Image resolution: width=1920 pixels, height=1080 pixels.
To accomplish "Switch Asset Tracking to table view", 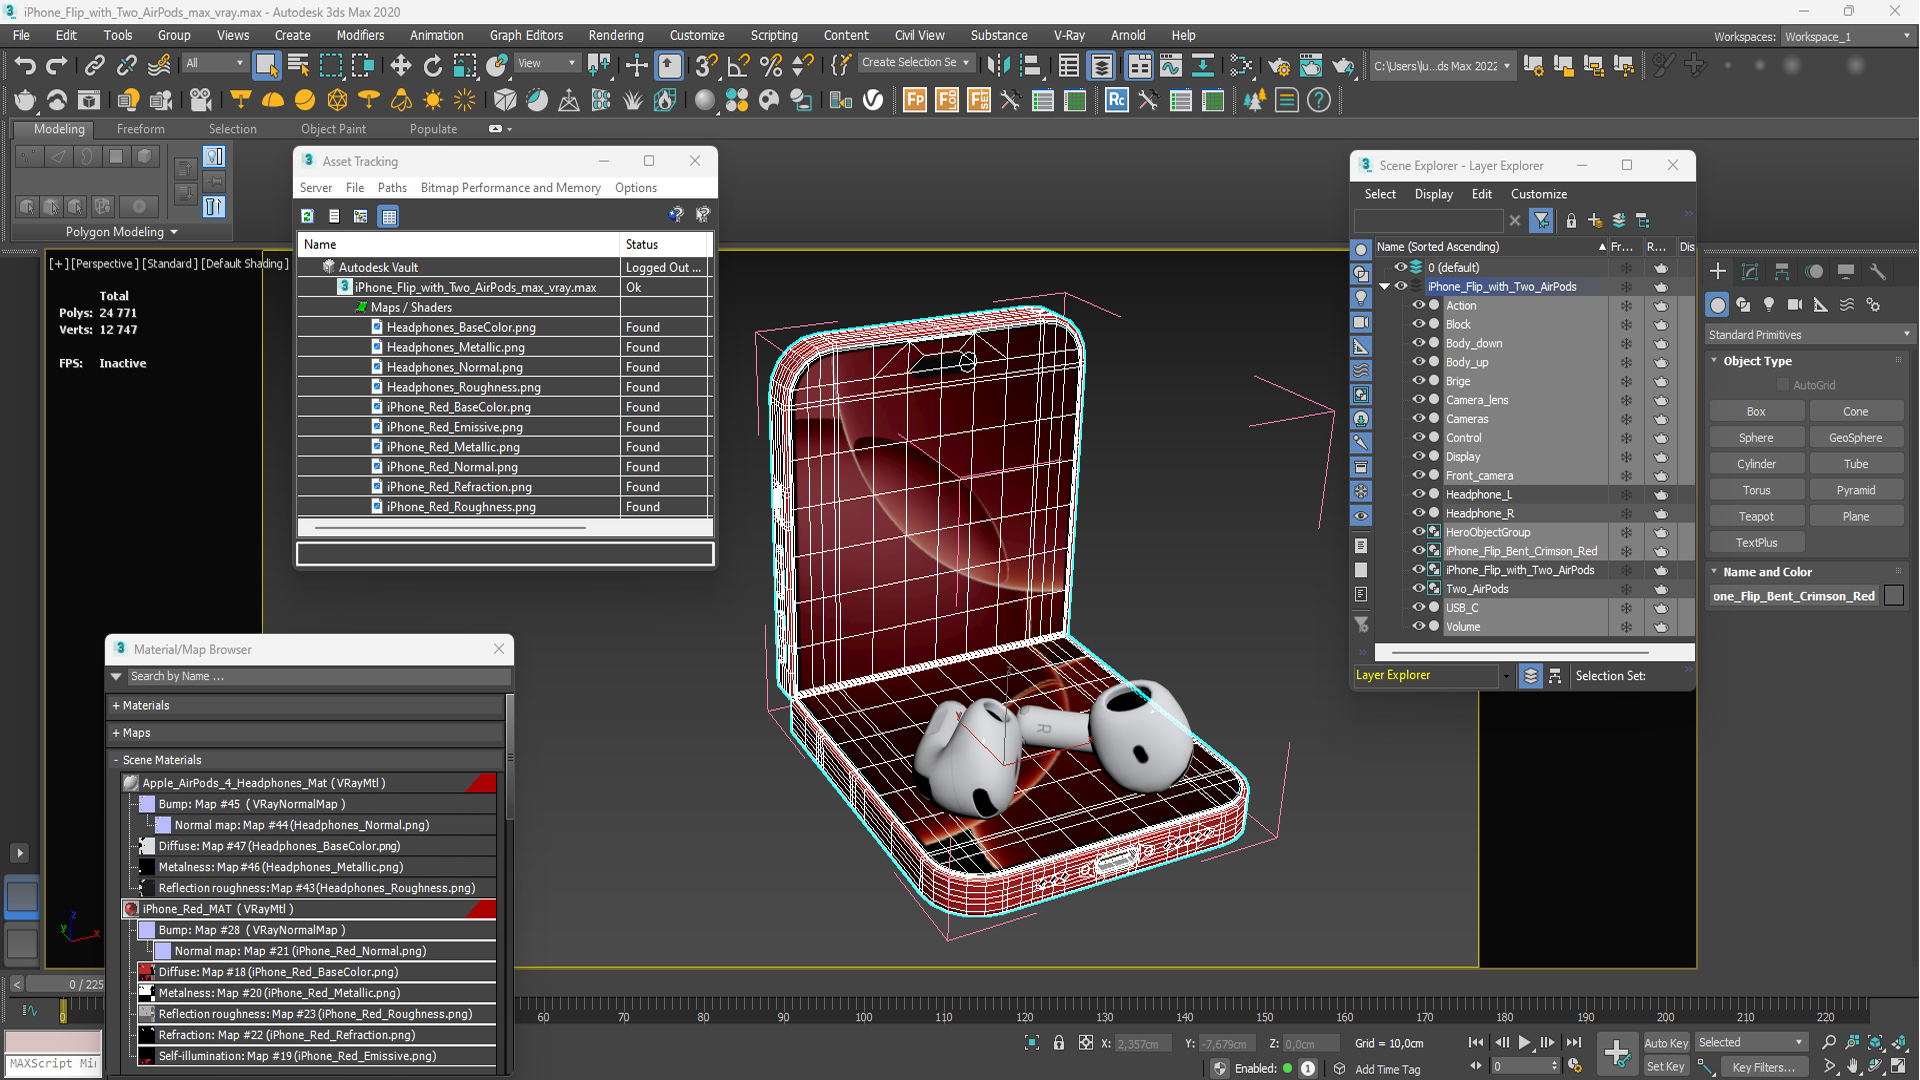I will click(x=389, y=216).
